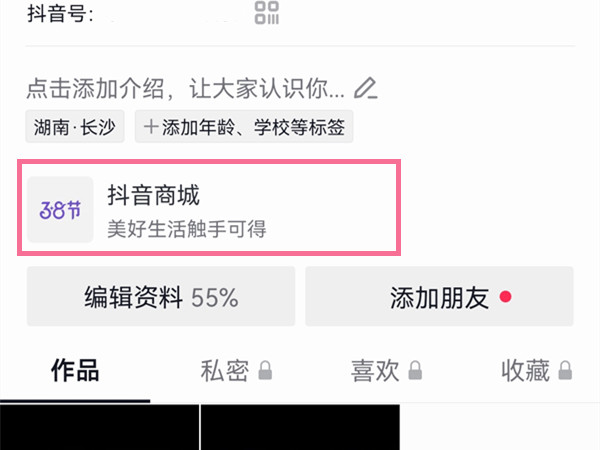Select the 湖南·长沙 location tag
This screenshot has height=450, width=600.
click(x=75, y=127)
